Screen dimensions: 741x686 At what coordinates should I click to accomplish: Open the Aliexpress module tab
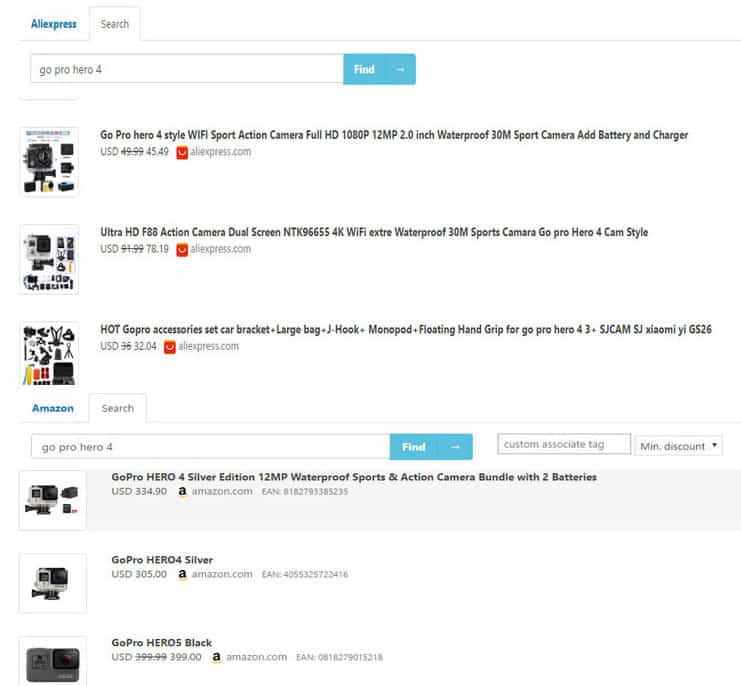tap(53, 24)
